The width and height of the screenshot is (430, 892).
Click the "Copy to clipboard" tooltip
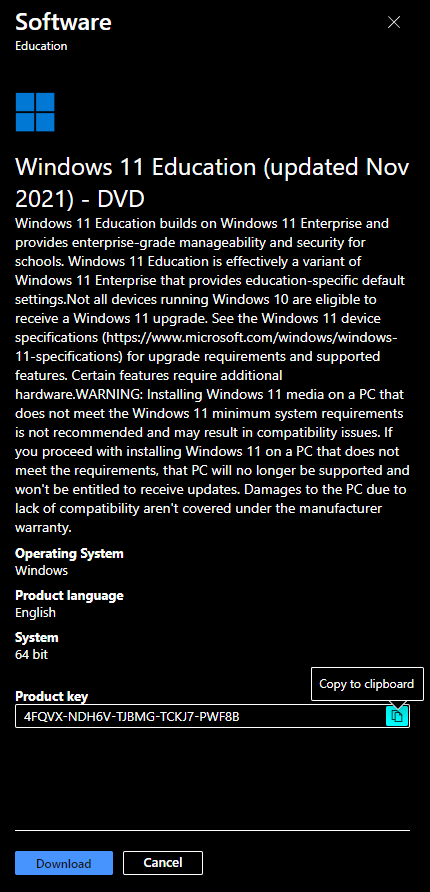pyautogui.click(x=367, y=684)
